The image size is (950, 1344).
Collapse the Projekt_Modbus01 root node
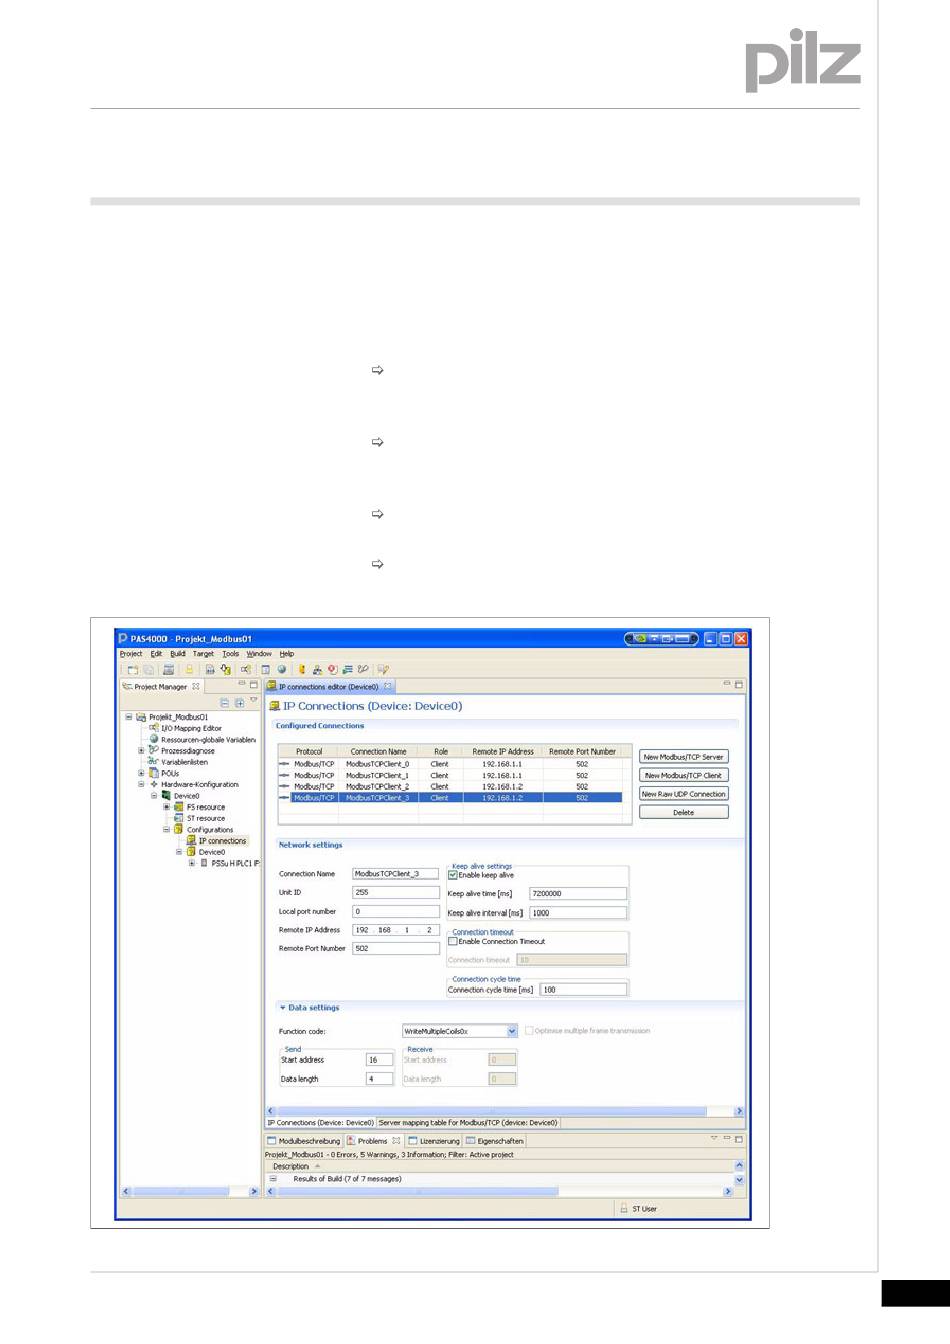click(x=129, y=717)
